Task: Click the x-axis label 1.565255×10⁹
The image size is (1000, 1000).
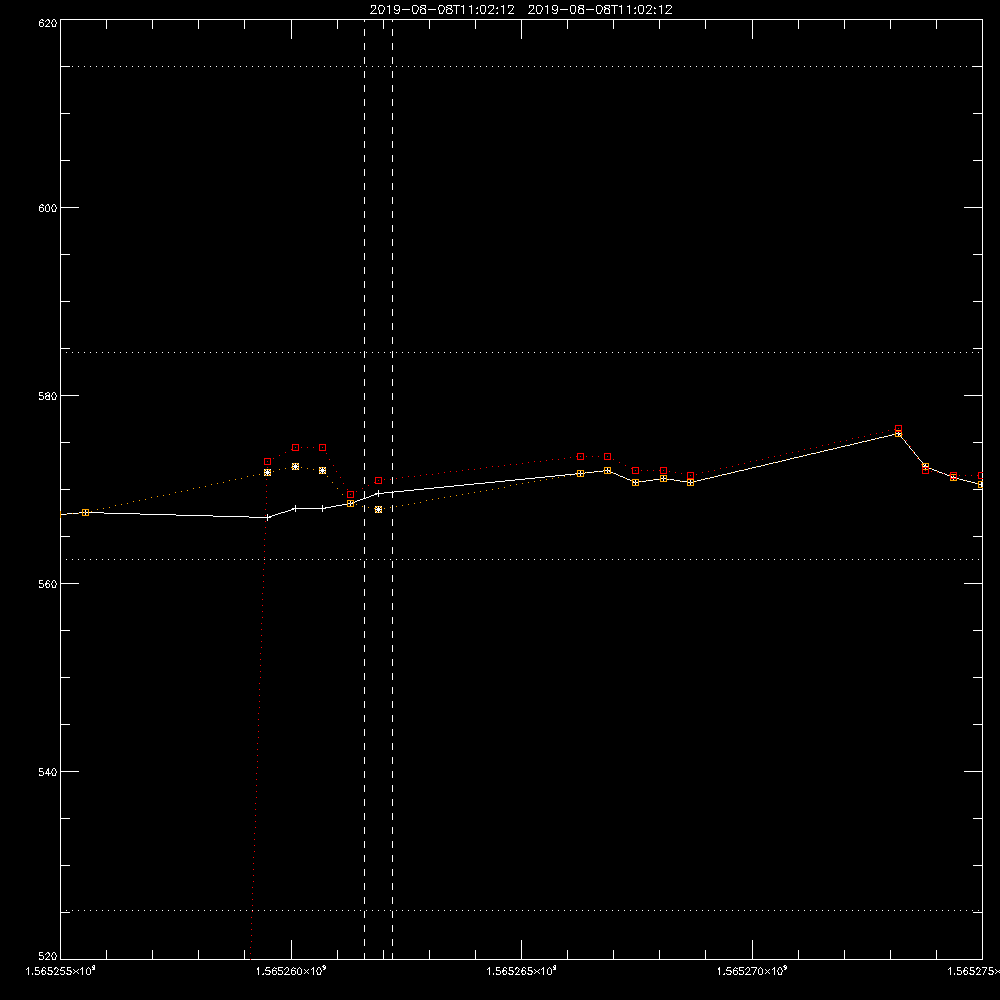Action: tap(60, 971)
